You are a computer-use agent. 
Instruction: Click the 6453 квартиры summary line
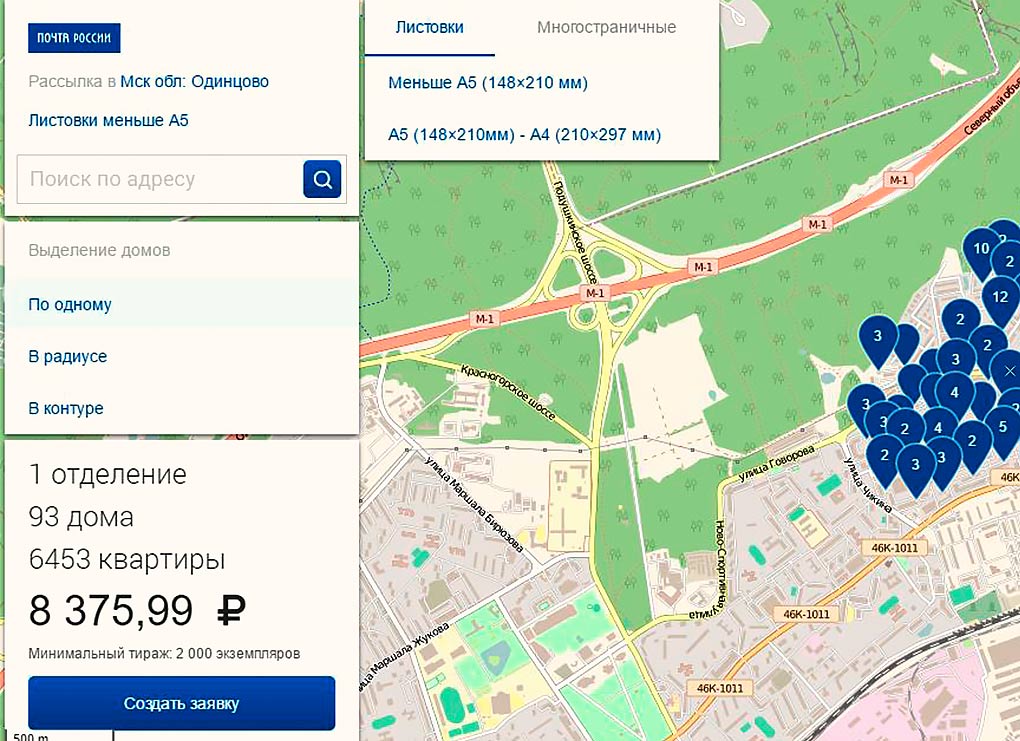(127, 559)
